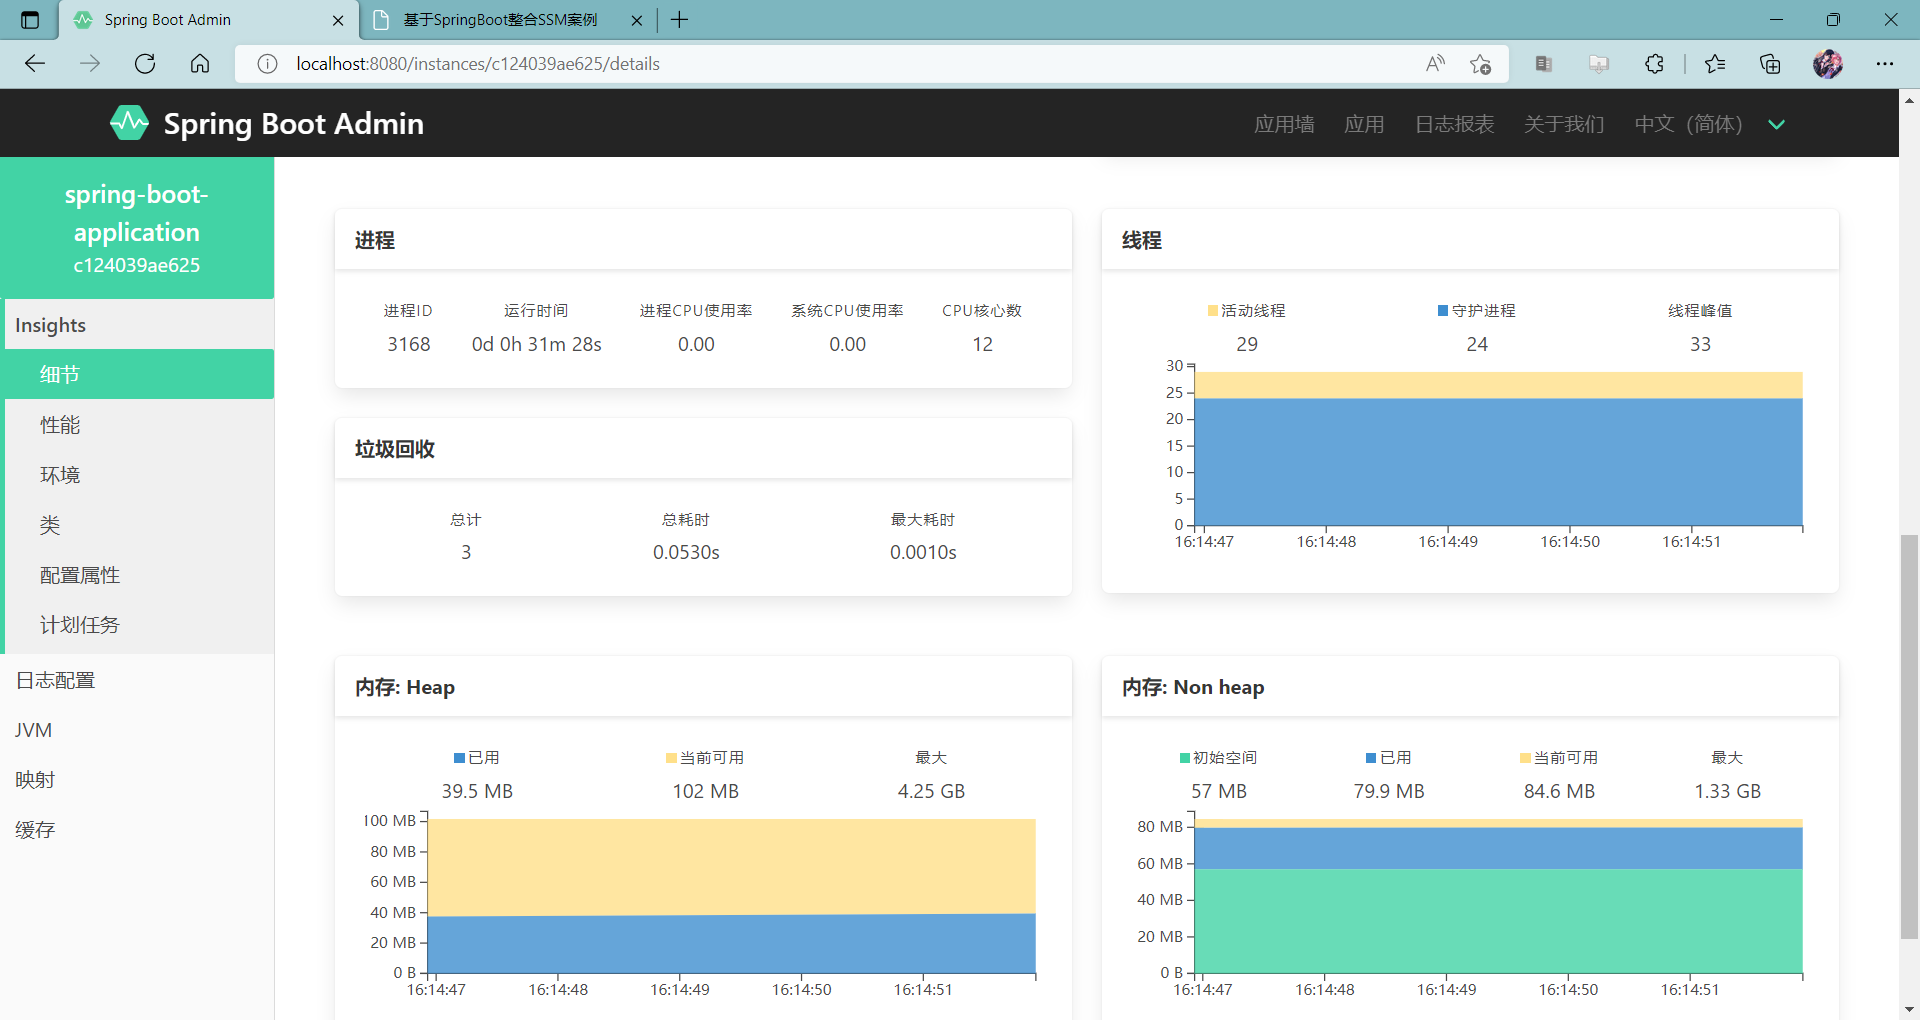Open the 中文（简体）language selector

point(1688,124)
